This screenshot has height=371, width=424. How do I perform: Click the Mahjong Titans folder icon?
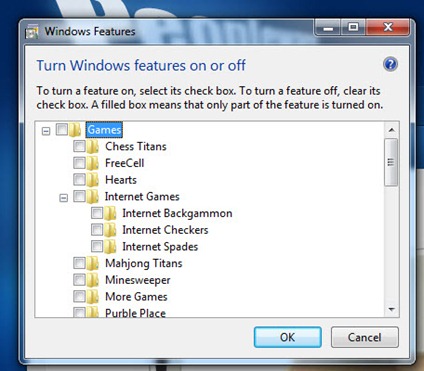[x=93, y=263]
